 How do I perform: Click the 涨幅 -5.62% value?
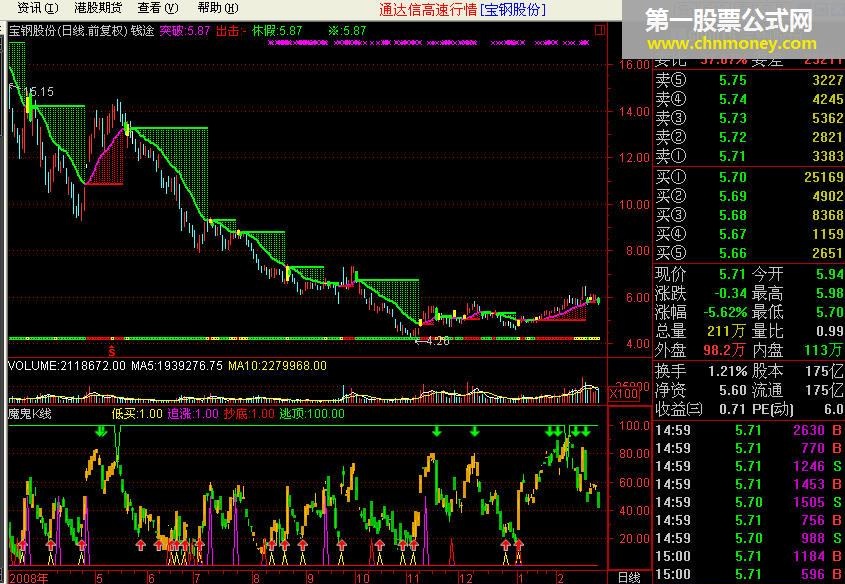tap(725, 312)
